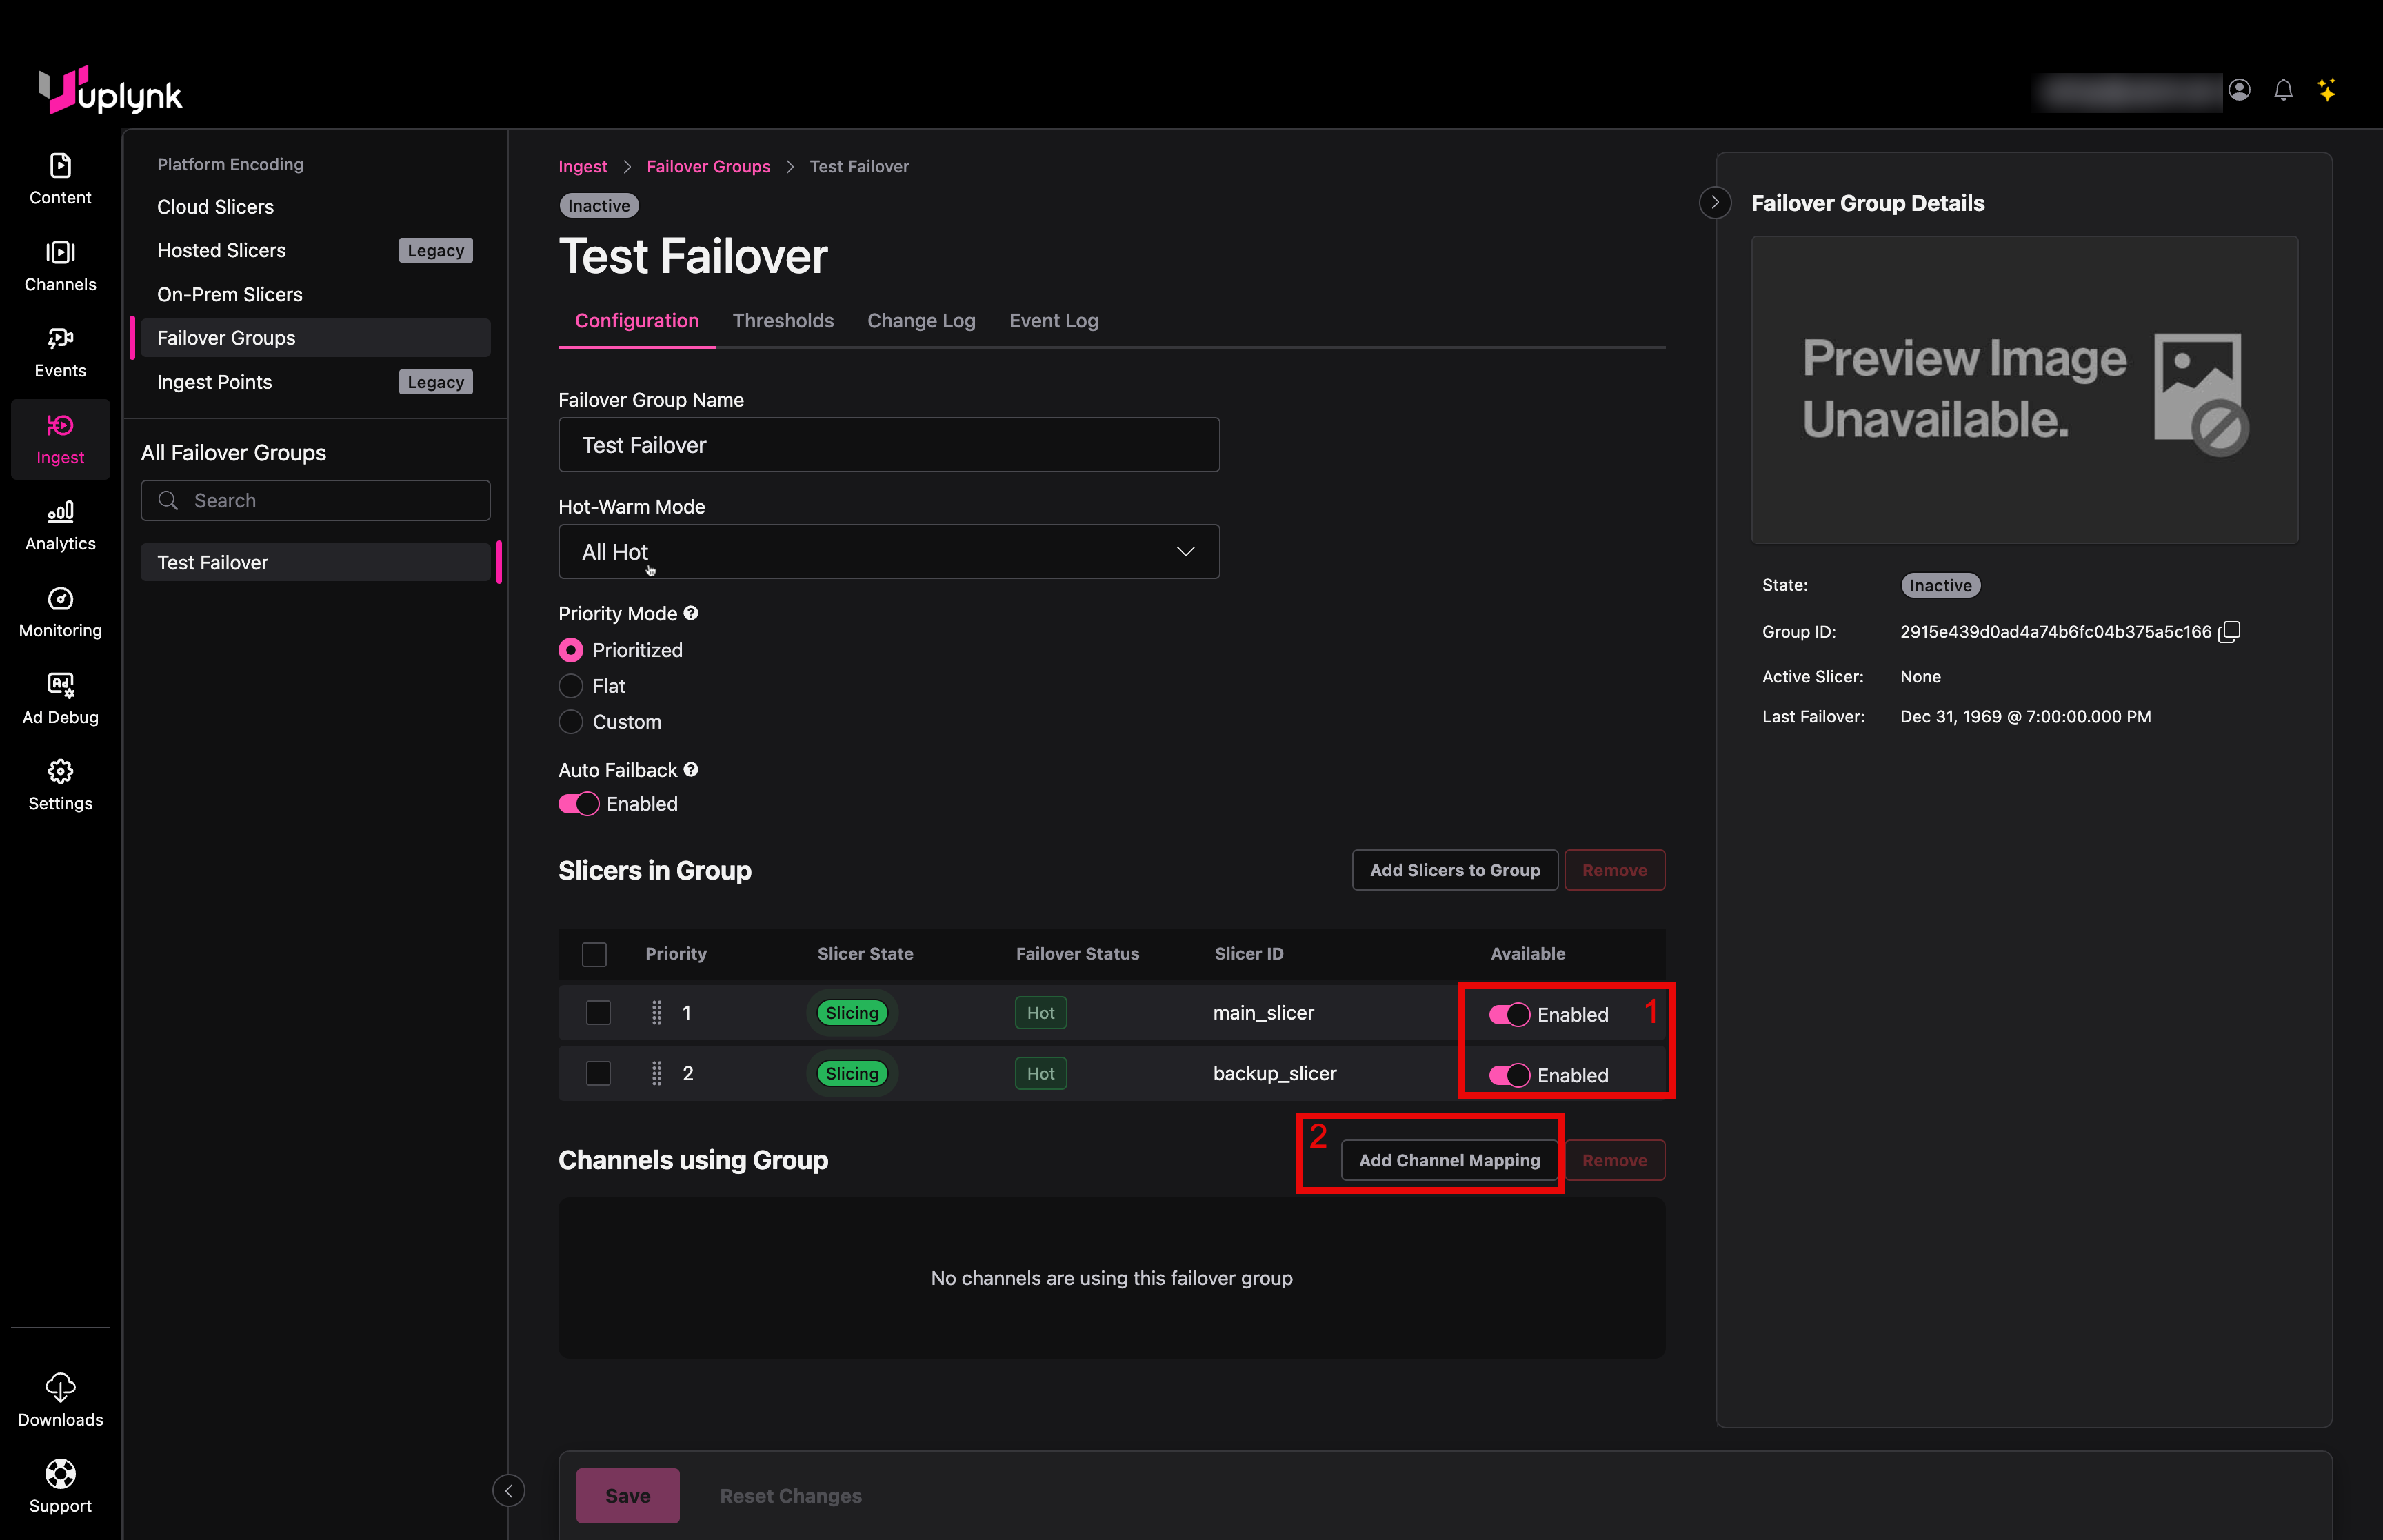Click the Priority Mode help icon

(691, 613)
